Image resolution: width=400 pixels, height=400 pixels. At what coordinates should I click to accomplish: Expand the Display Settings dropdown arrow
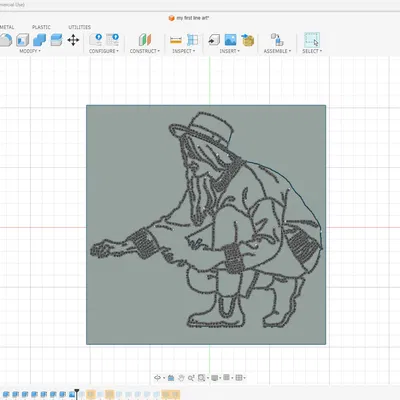pyautogui.click(x=220, y=378)
